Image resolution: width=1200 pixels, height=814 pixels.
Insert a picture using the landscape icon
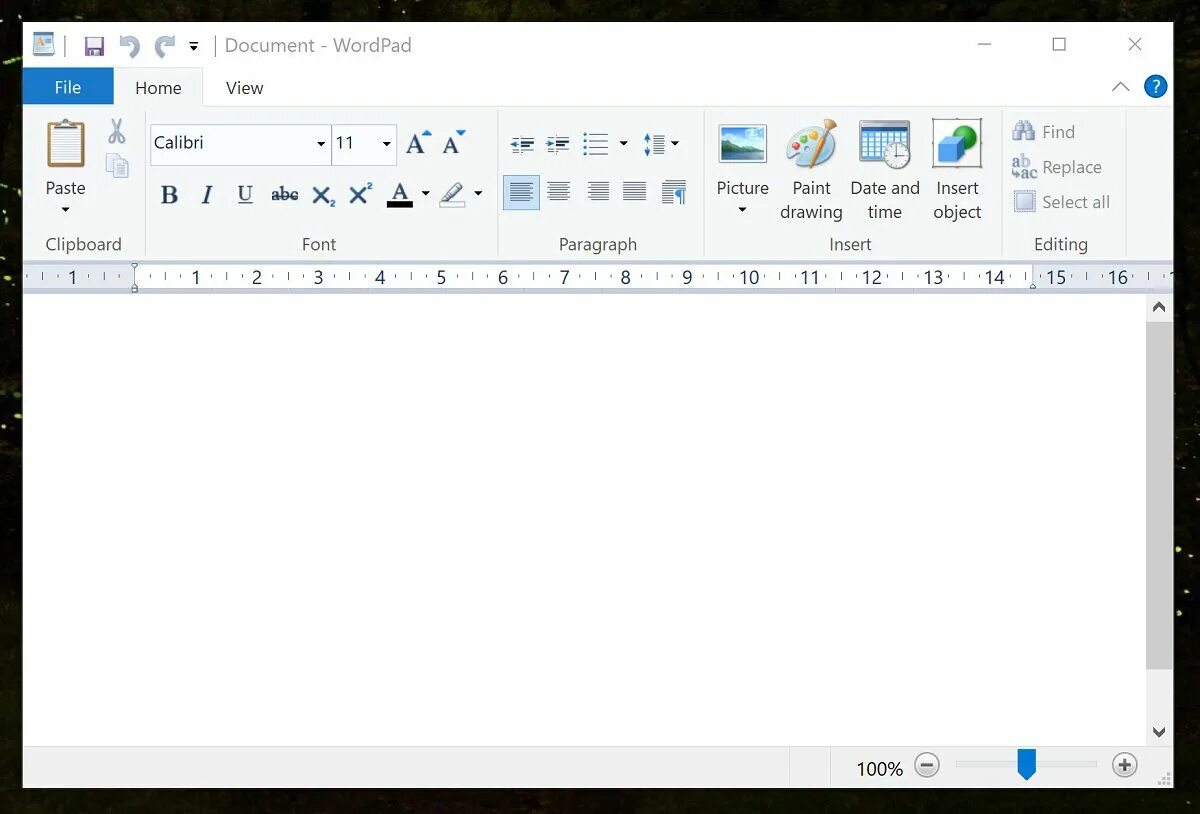click(743, 145)
